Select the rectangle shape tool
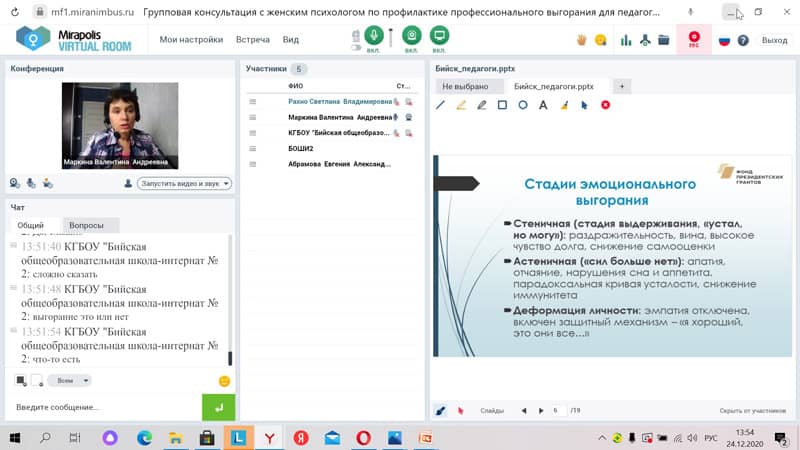Screen dimensions: 800x450 tap(502, 105)
